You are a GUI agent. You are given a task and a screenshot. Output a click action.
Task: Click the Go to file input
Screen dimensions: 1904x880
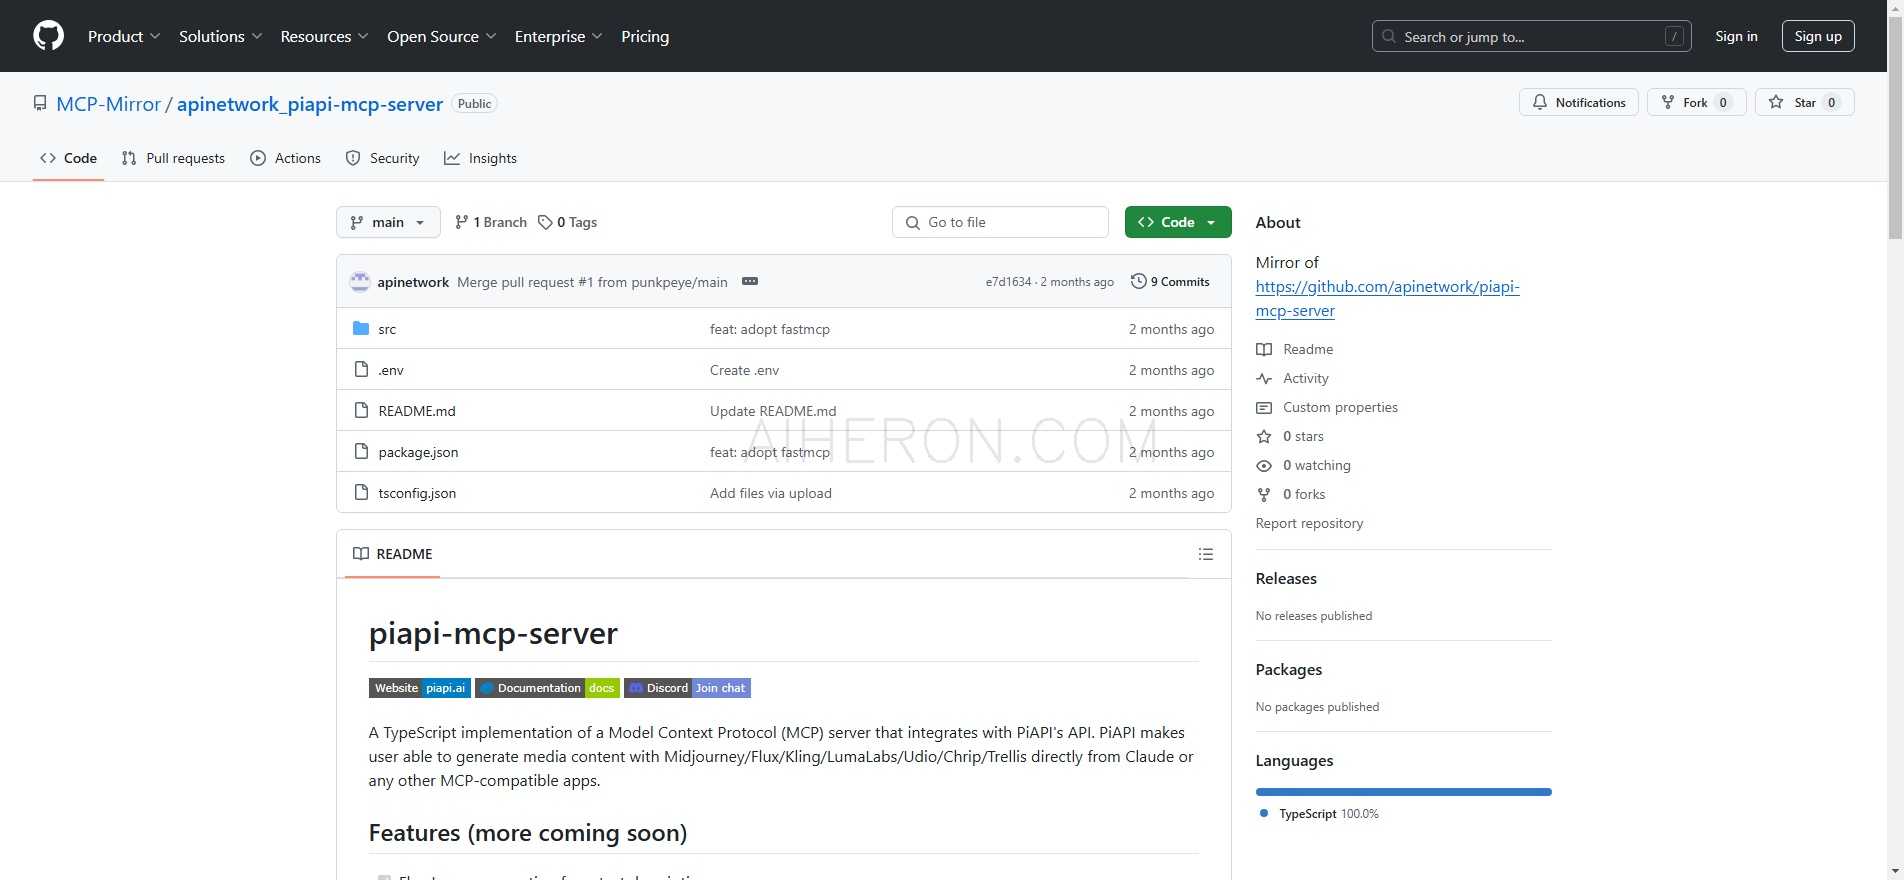(1000, 222)
